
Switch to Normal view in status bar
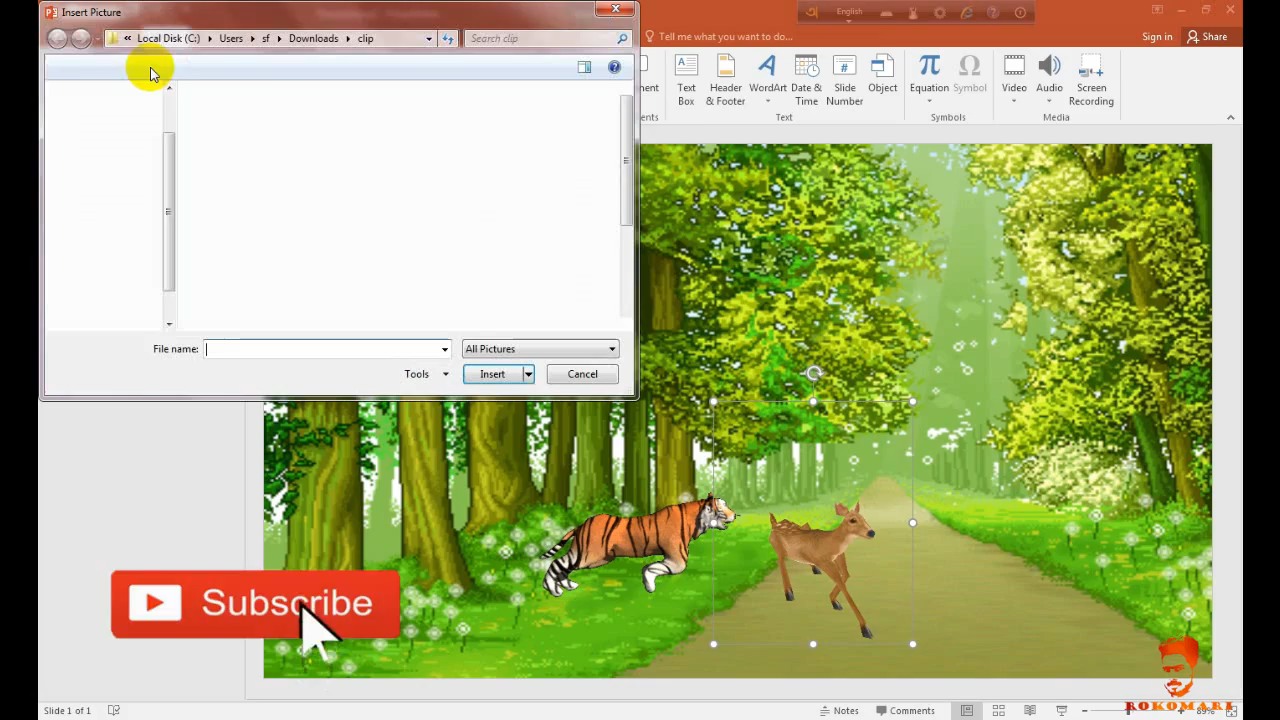(x=967, y=710)
